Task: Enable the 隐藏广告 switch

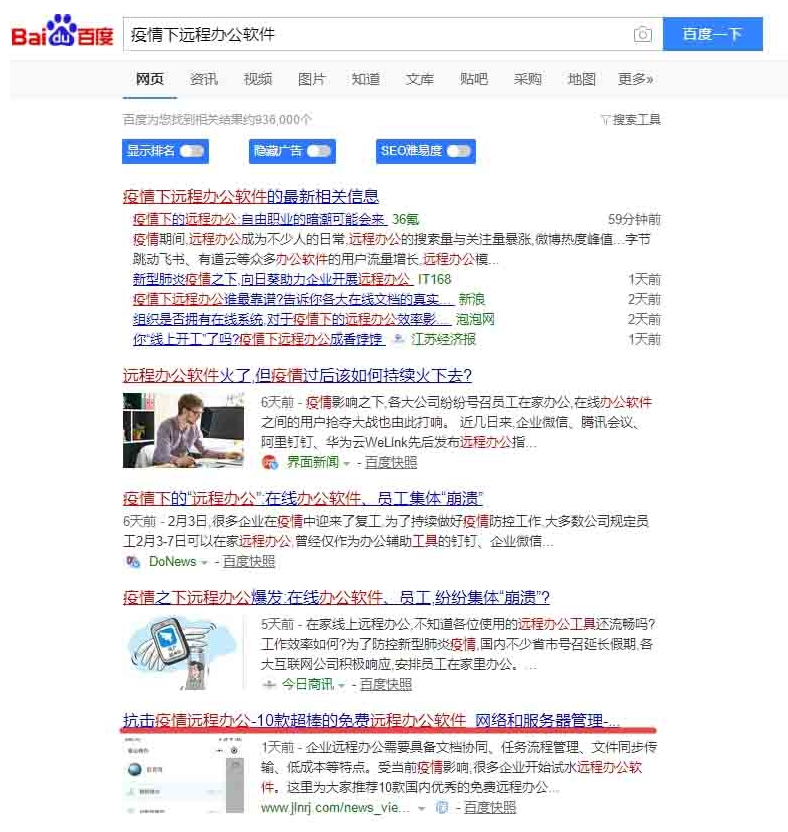Action: pyautogui.click(x=318, y=151)
